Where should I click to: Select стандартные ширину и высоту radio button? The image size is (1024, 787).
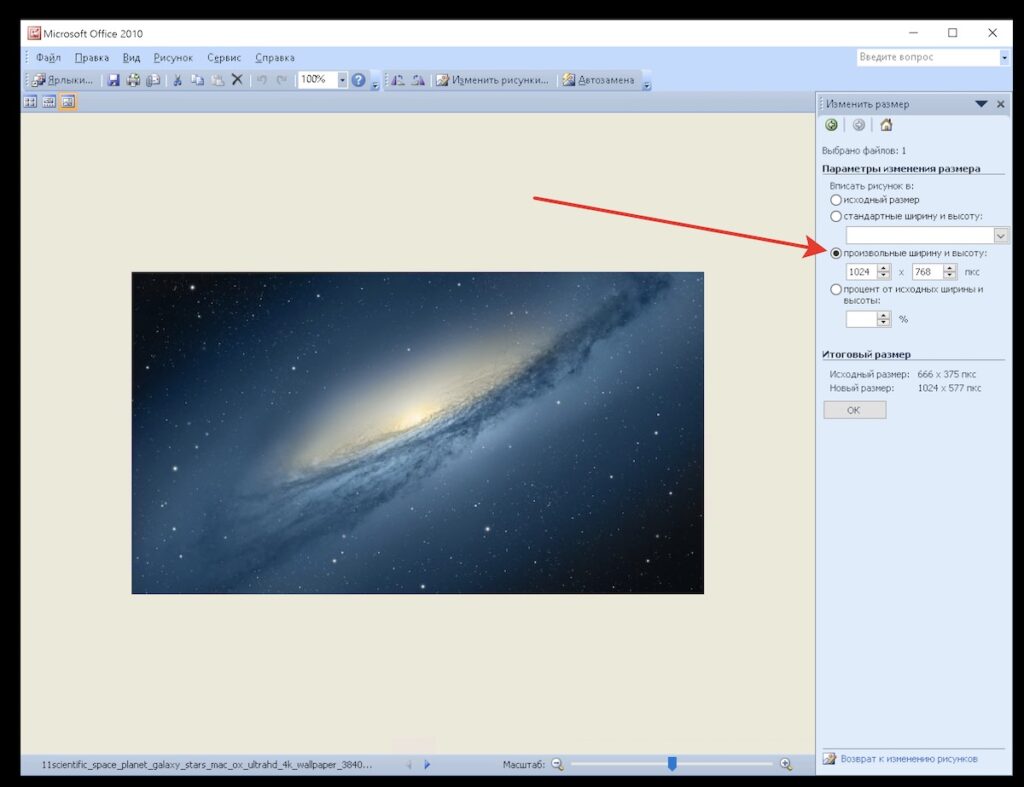pos(836,216)
